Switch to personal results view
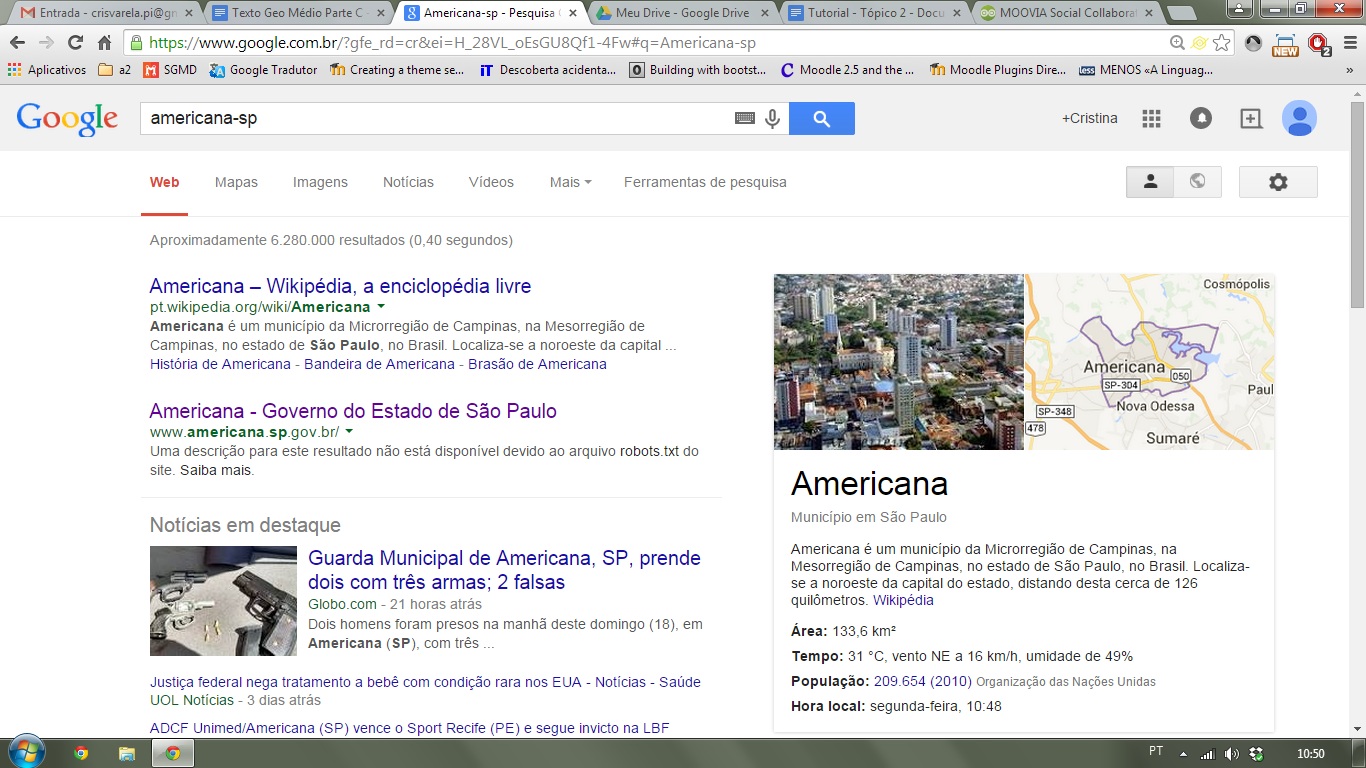The width and height of the screenshot is (1366, 768). pyautogui.click(x=1150, y=182)
